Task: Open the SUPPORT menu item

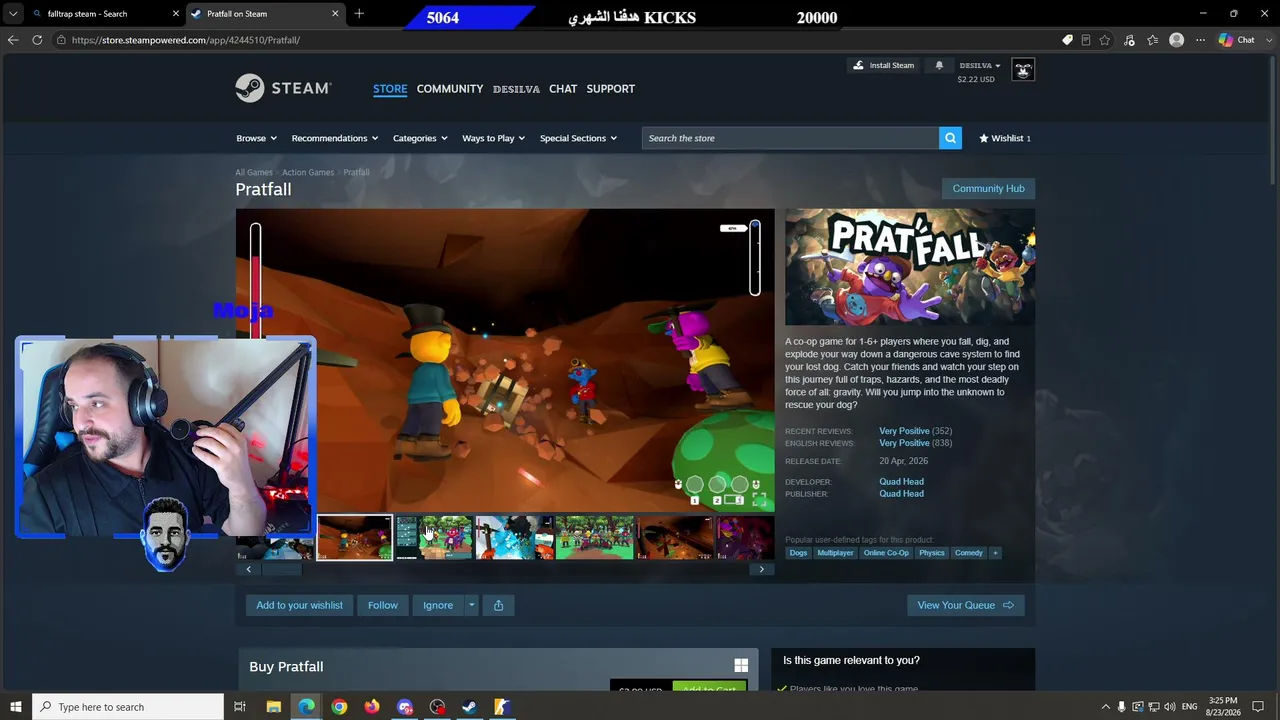Action: (x=611, y=89)
